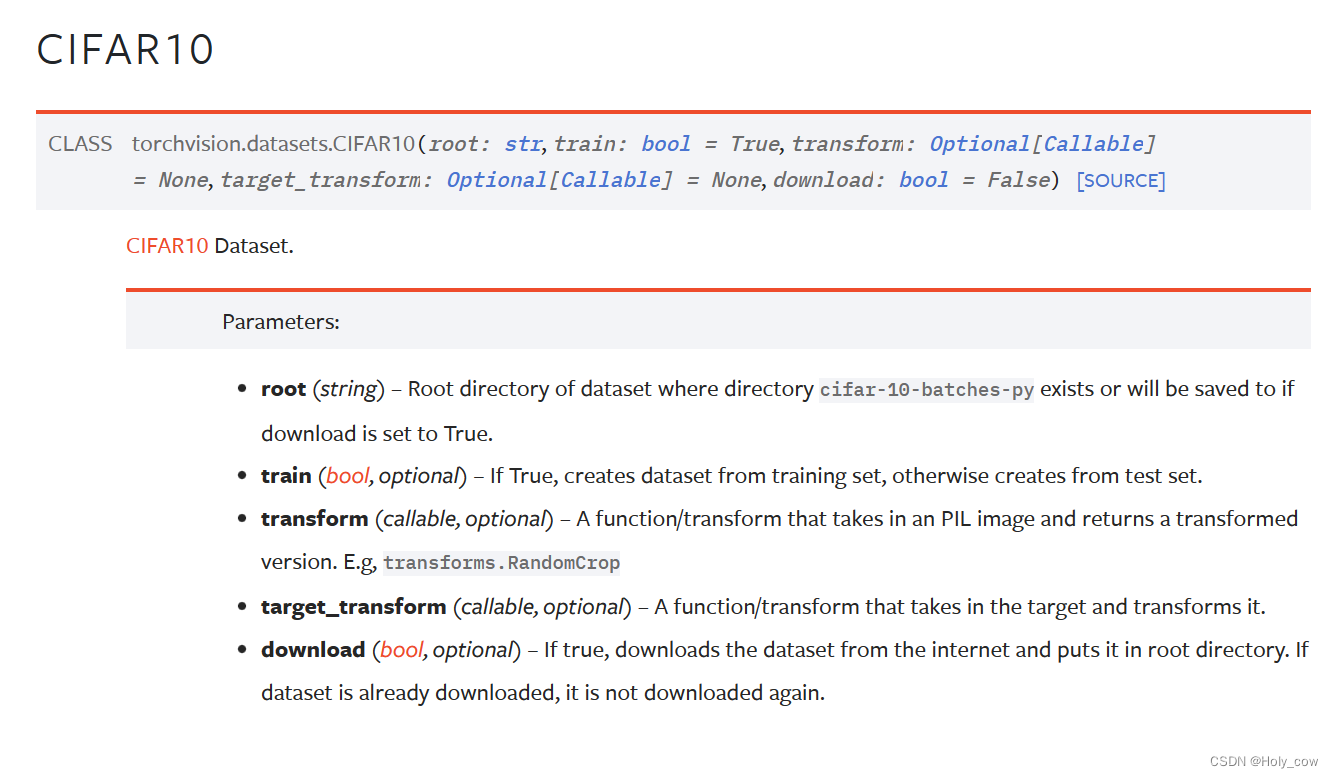The width and height of the screenshot is (1334, 778).
Task: Click the cifar-10-batches-py code text
Action: click(927, 390)
